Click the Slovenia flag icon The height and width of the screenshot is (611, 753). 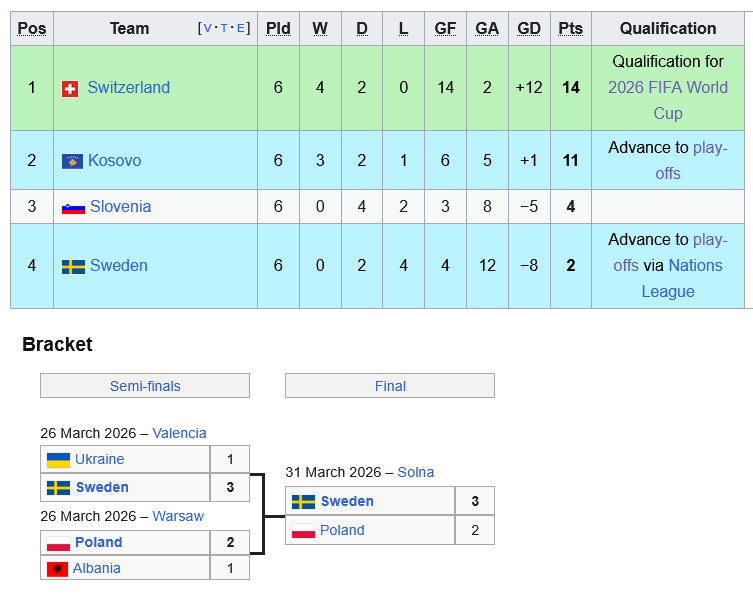point(73,208)
